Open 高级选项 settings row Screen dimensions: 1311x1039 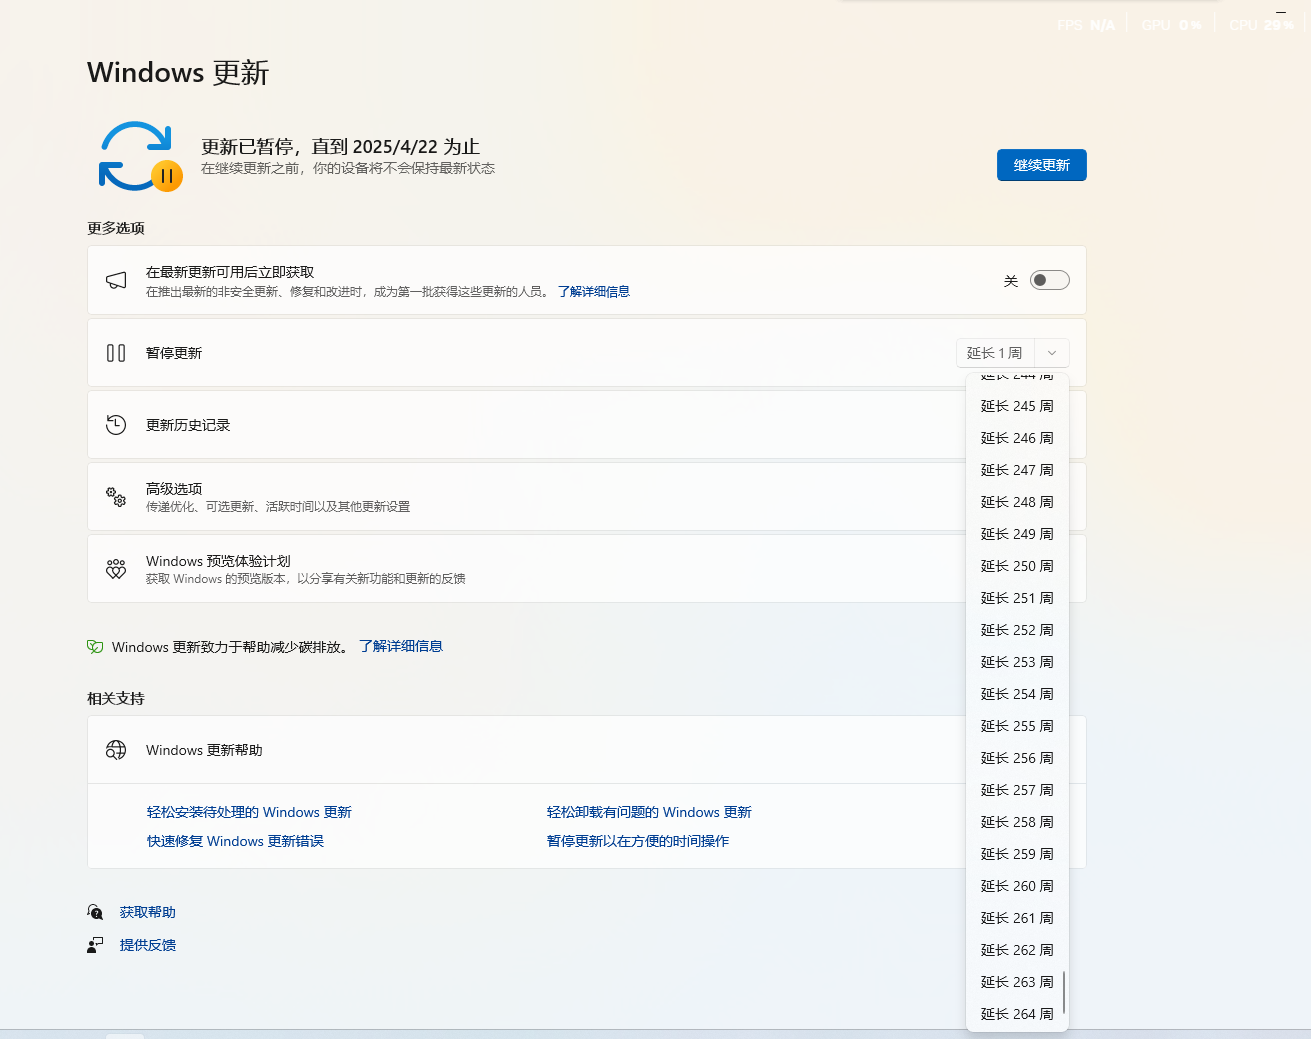tap(587, 497)
